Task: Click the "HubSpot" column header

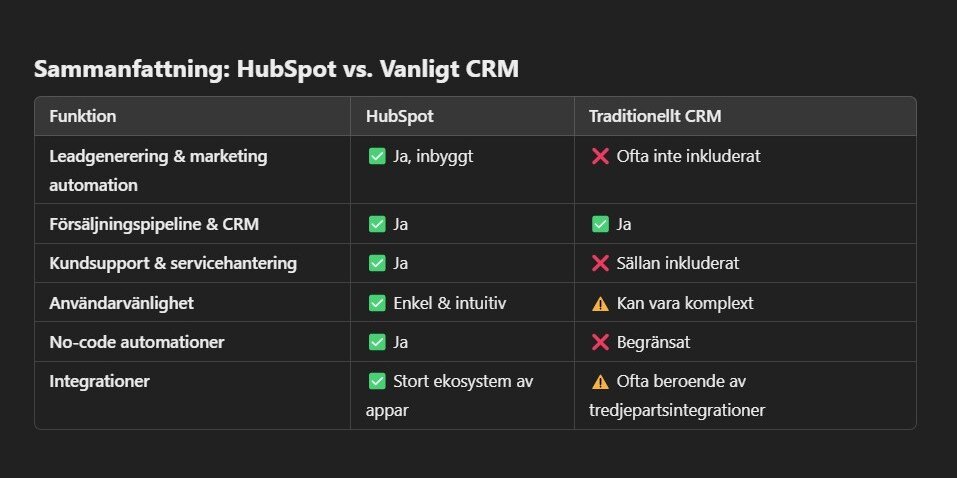Action: click(400, 116)
